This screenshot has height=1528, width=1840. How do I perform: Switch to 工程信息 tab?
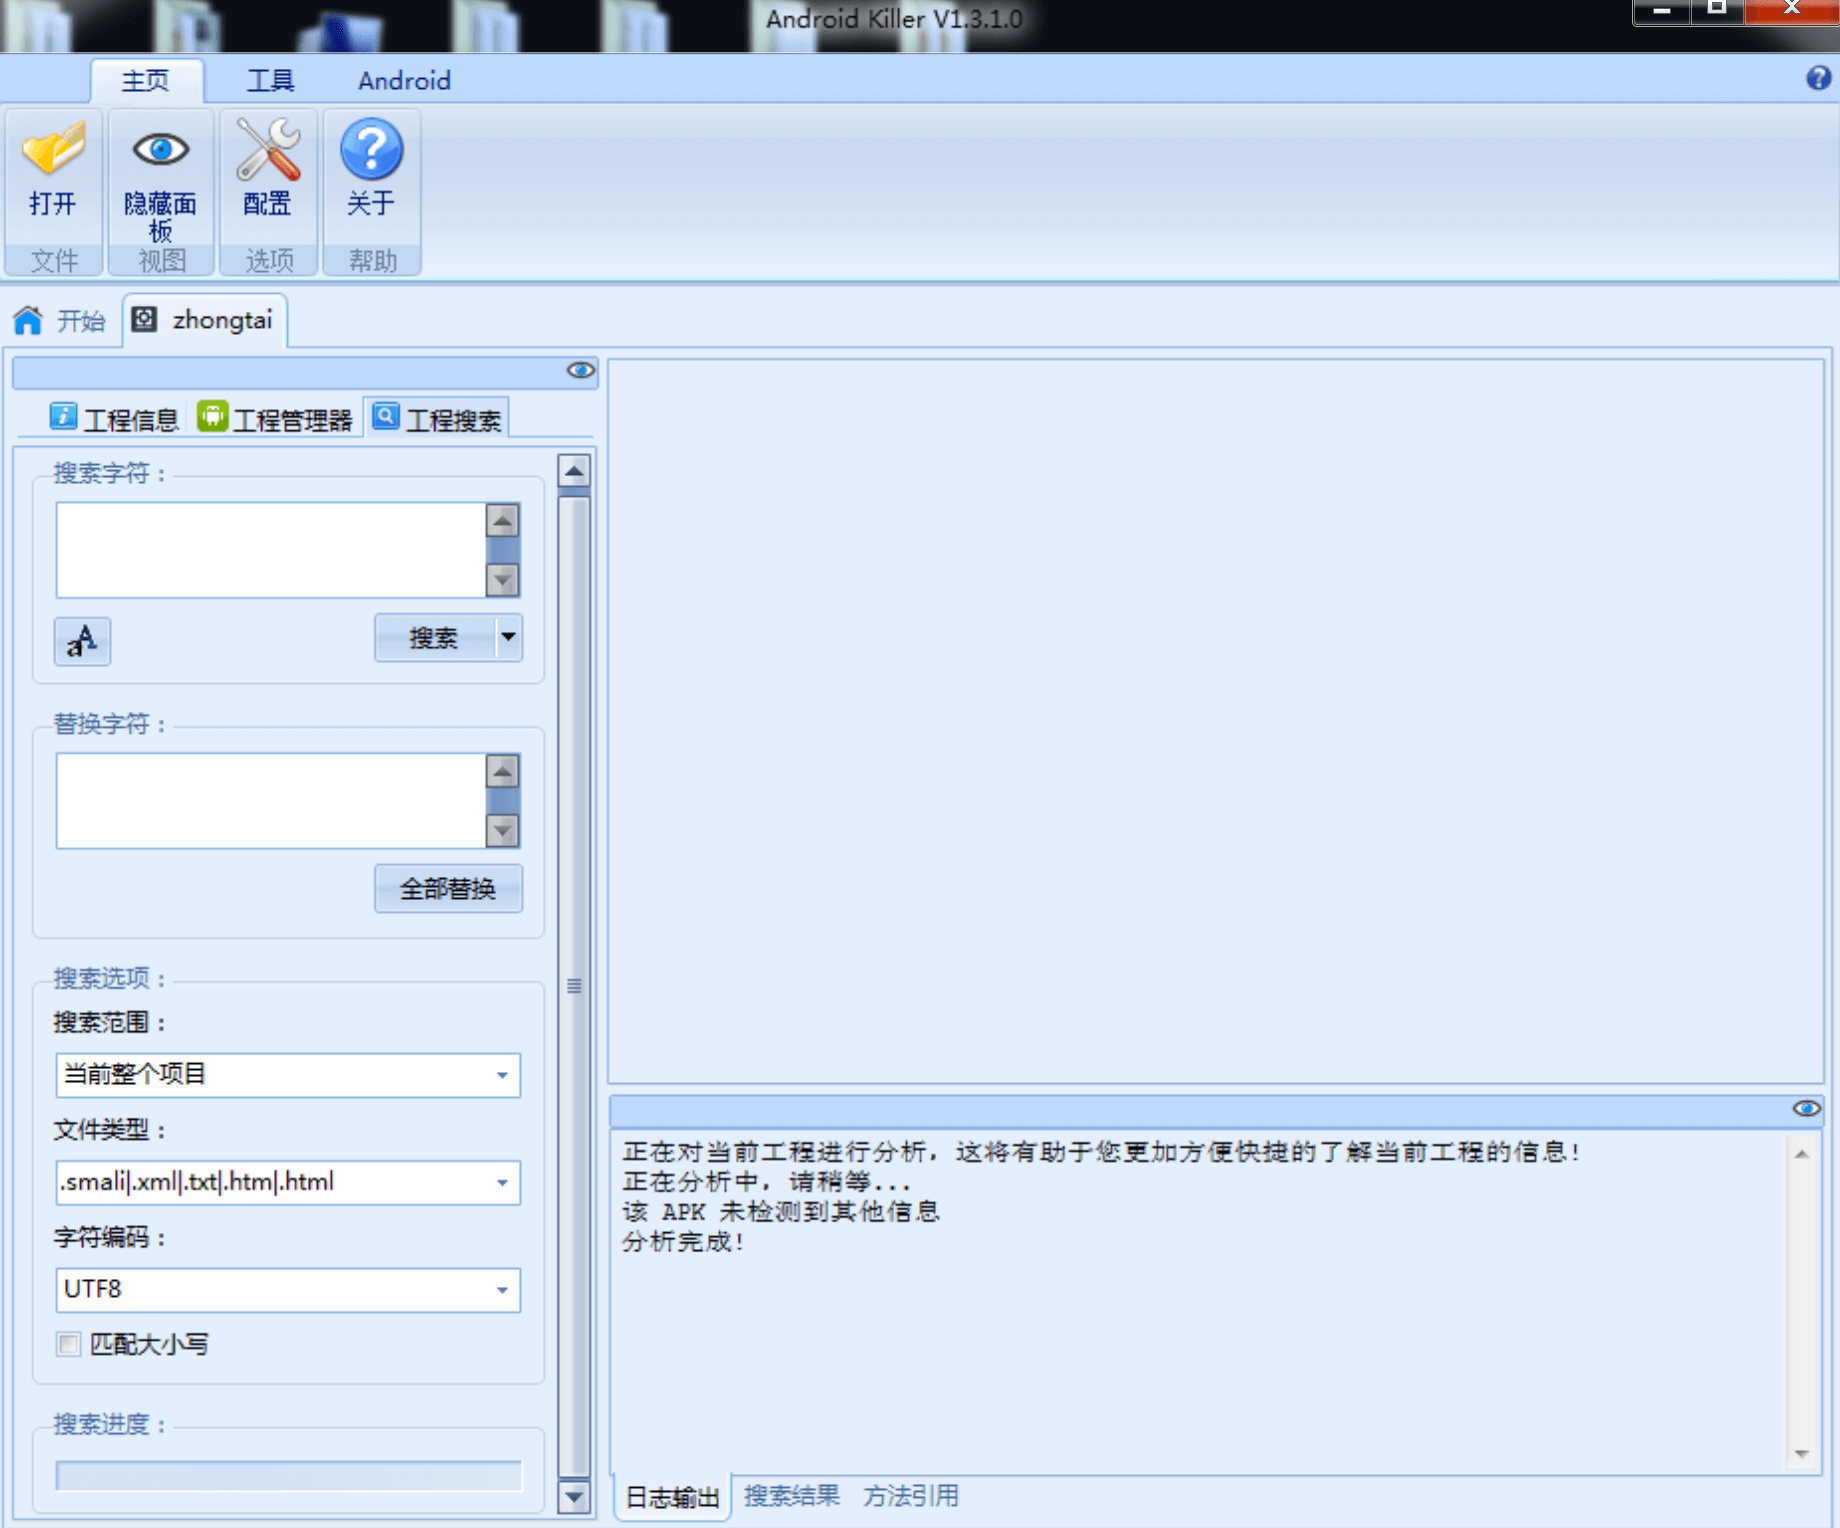click(x=114, y=418)
